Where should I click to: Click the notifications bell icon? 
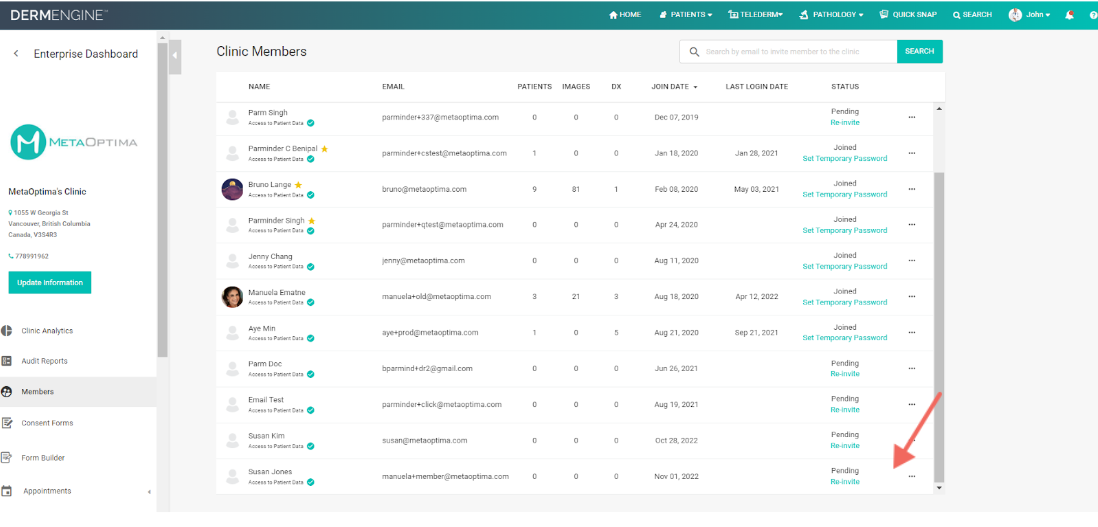[x=1069, y=15]
